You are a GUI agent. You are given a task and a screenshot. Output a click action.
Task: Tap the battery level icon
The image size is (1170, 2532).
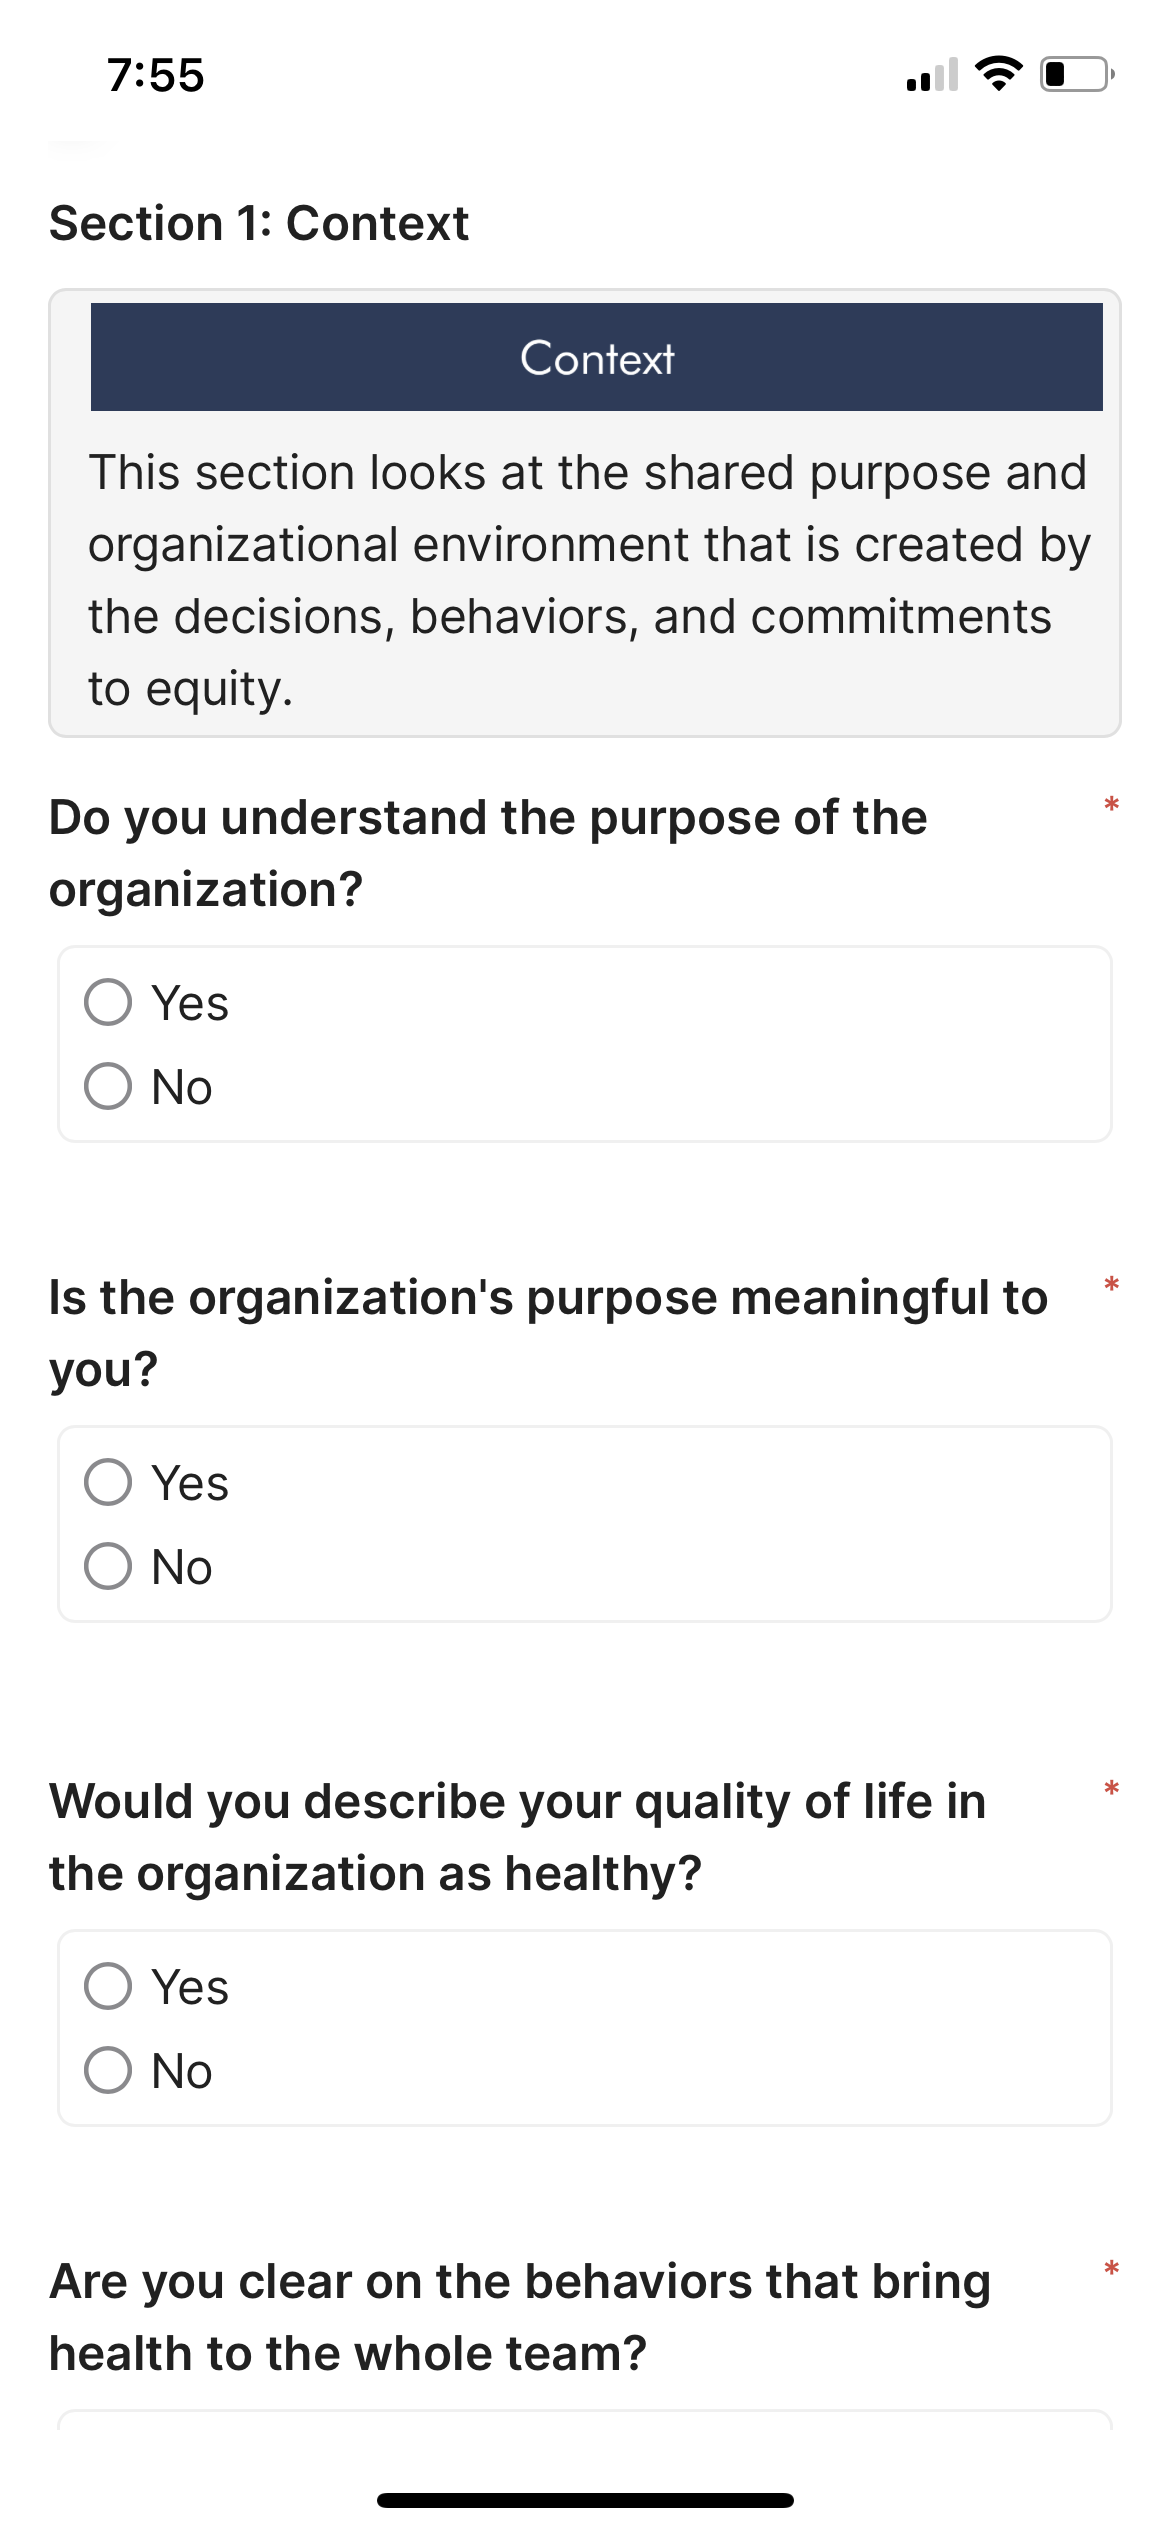click(1077, 74)
